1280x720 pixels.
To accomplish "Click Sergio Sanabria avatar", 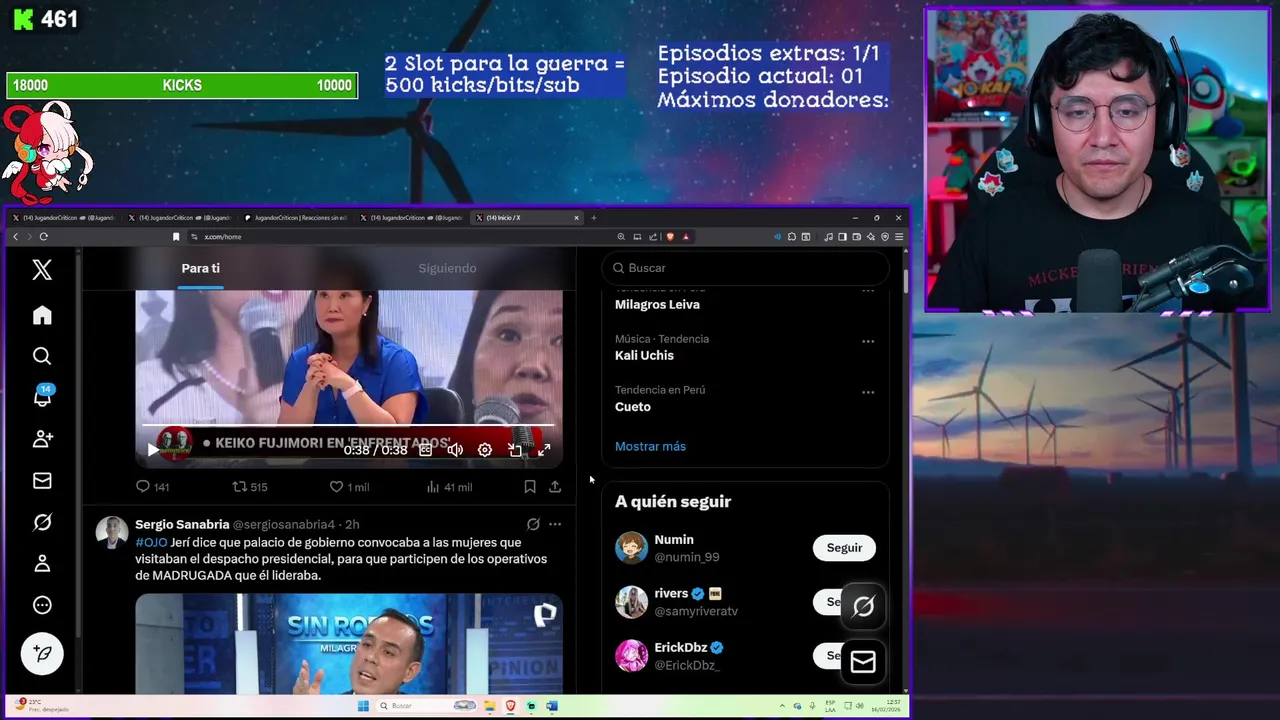I will 112,532.
